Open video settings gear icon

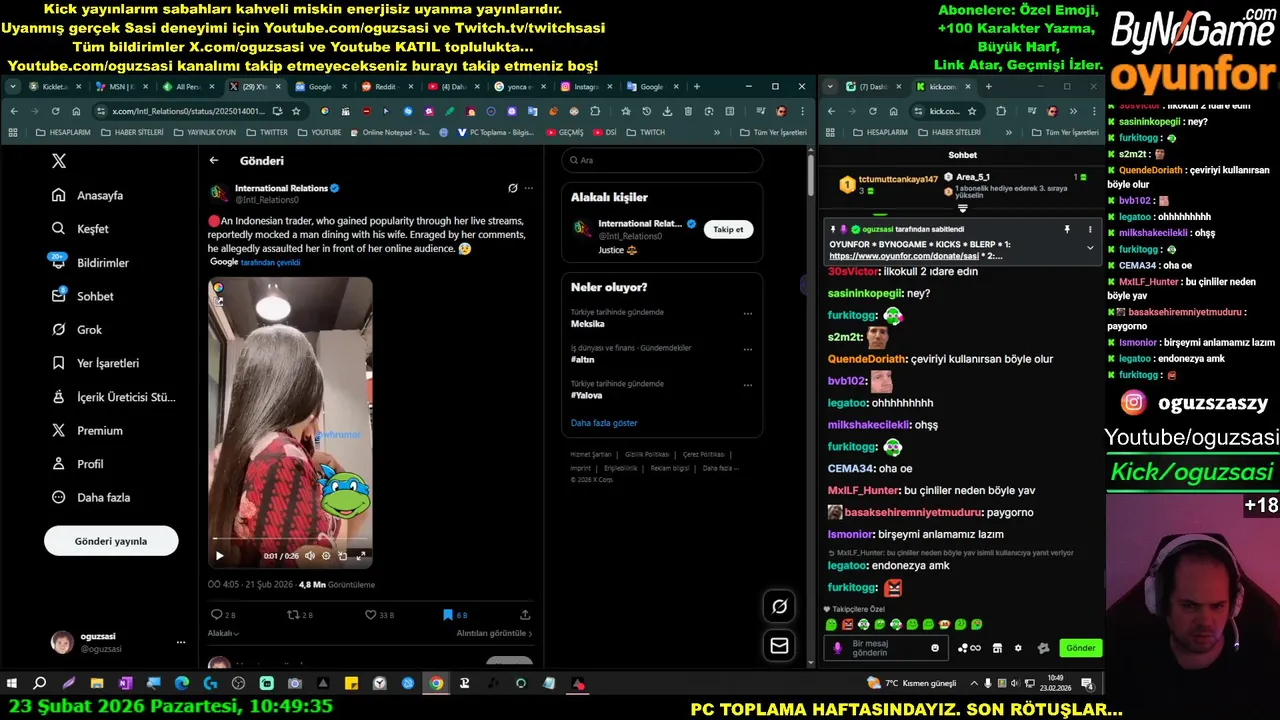coord(326,555)
